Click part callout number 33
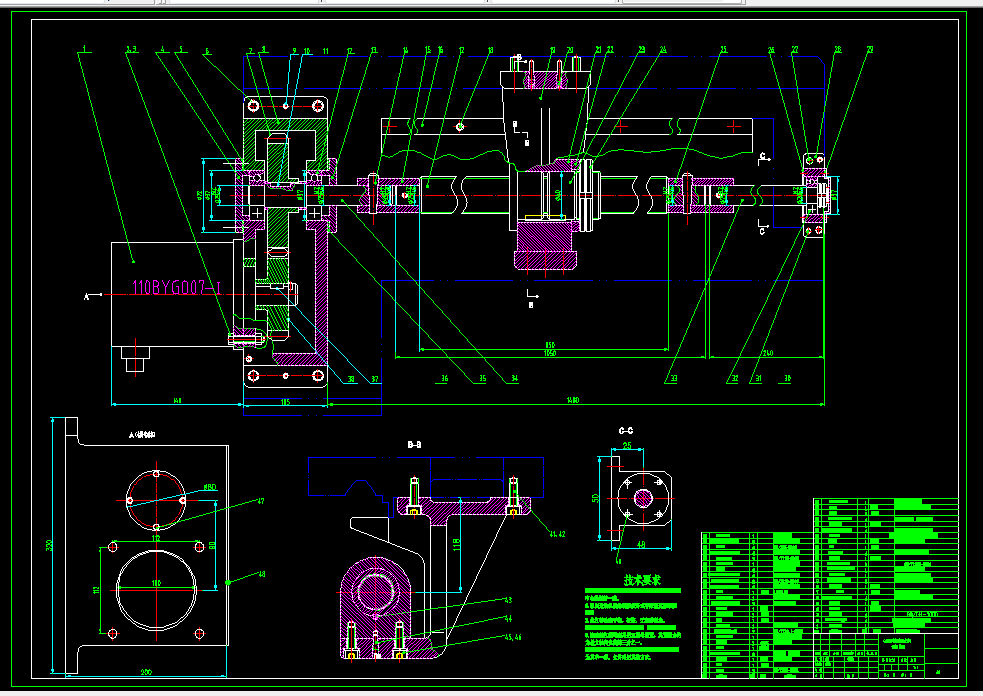The image size is (983, 696). tap(674, 379)
